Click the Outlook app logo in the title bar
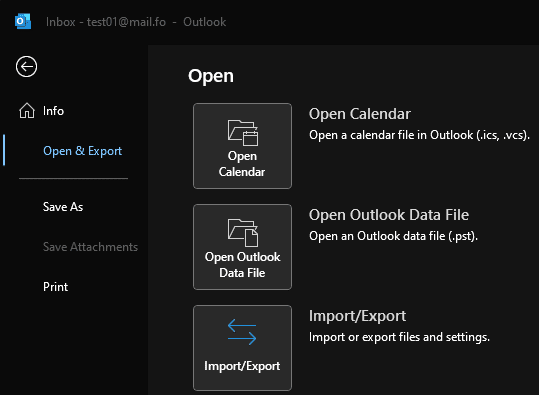The width and height of the screenshot is (539, 395). [23, 21]
